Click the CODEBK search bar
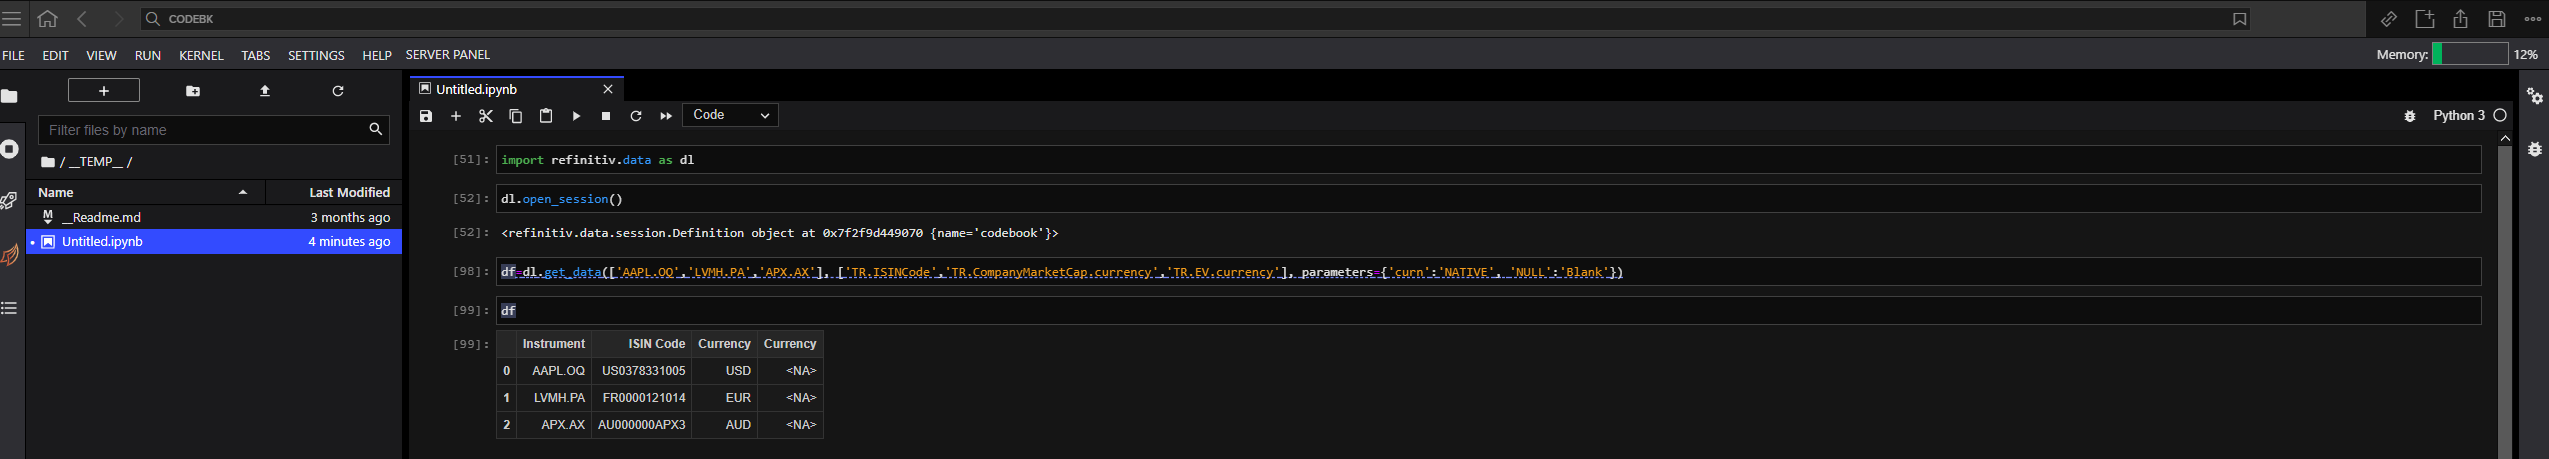 (x=1195, y=19)
